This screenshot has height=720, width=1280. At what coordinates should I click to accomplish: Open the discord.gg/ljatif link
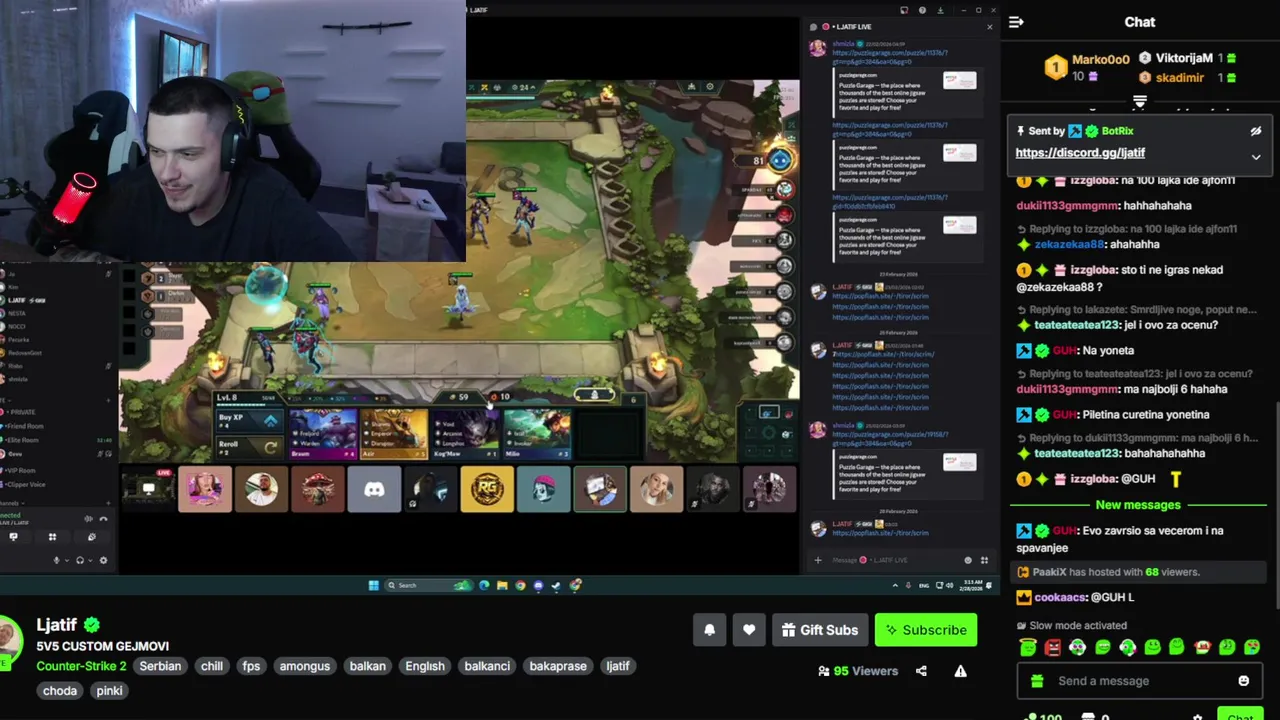[x=1080, y=153]
